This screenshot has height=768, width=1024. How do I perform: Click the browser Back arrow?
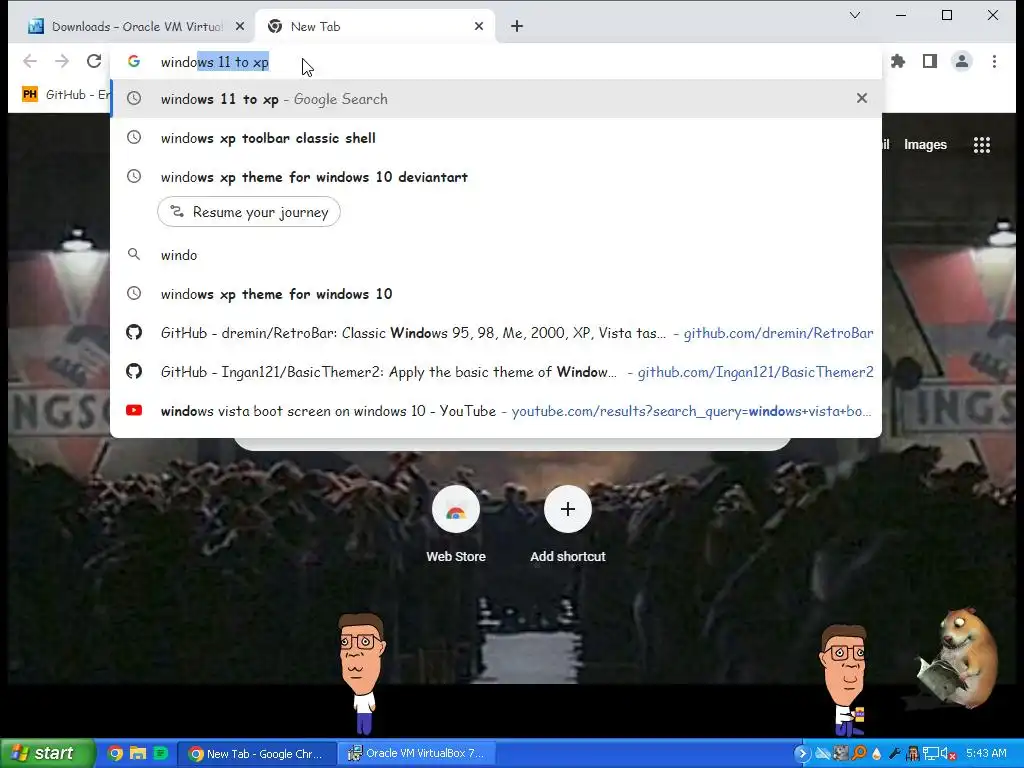30,61
